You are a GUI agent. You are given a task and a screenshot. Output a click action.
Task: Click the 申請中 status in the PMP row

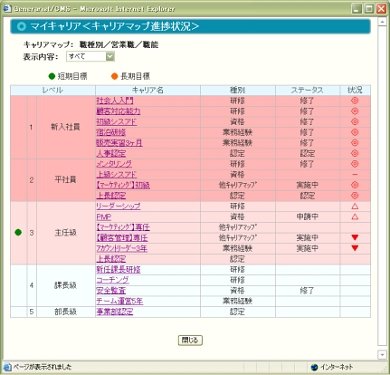tap(307, 217)
